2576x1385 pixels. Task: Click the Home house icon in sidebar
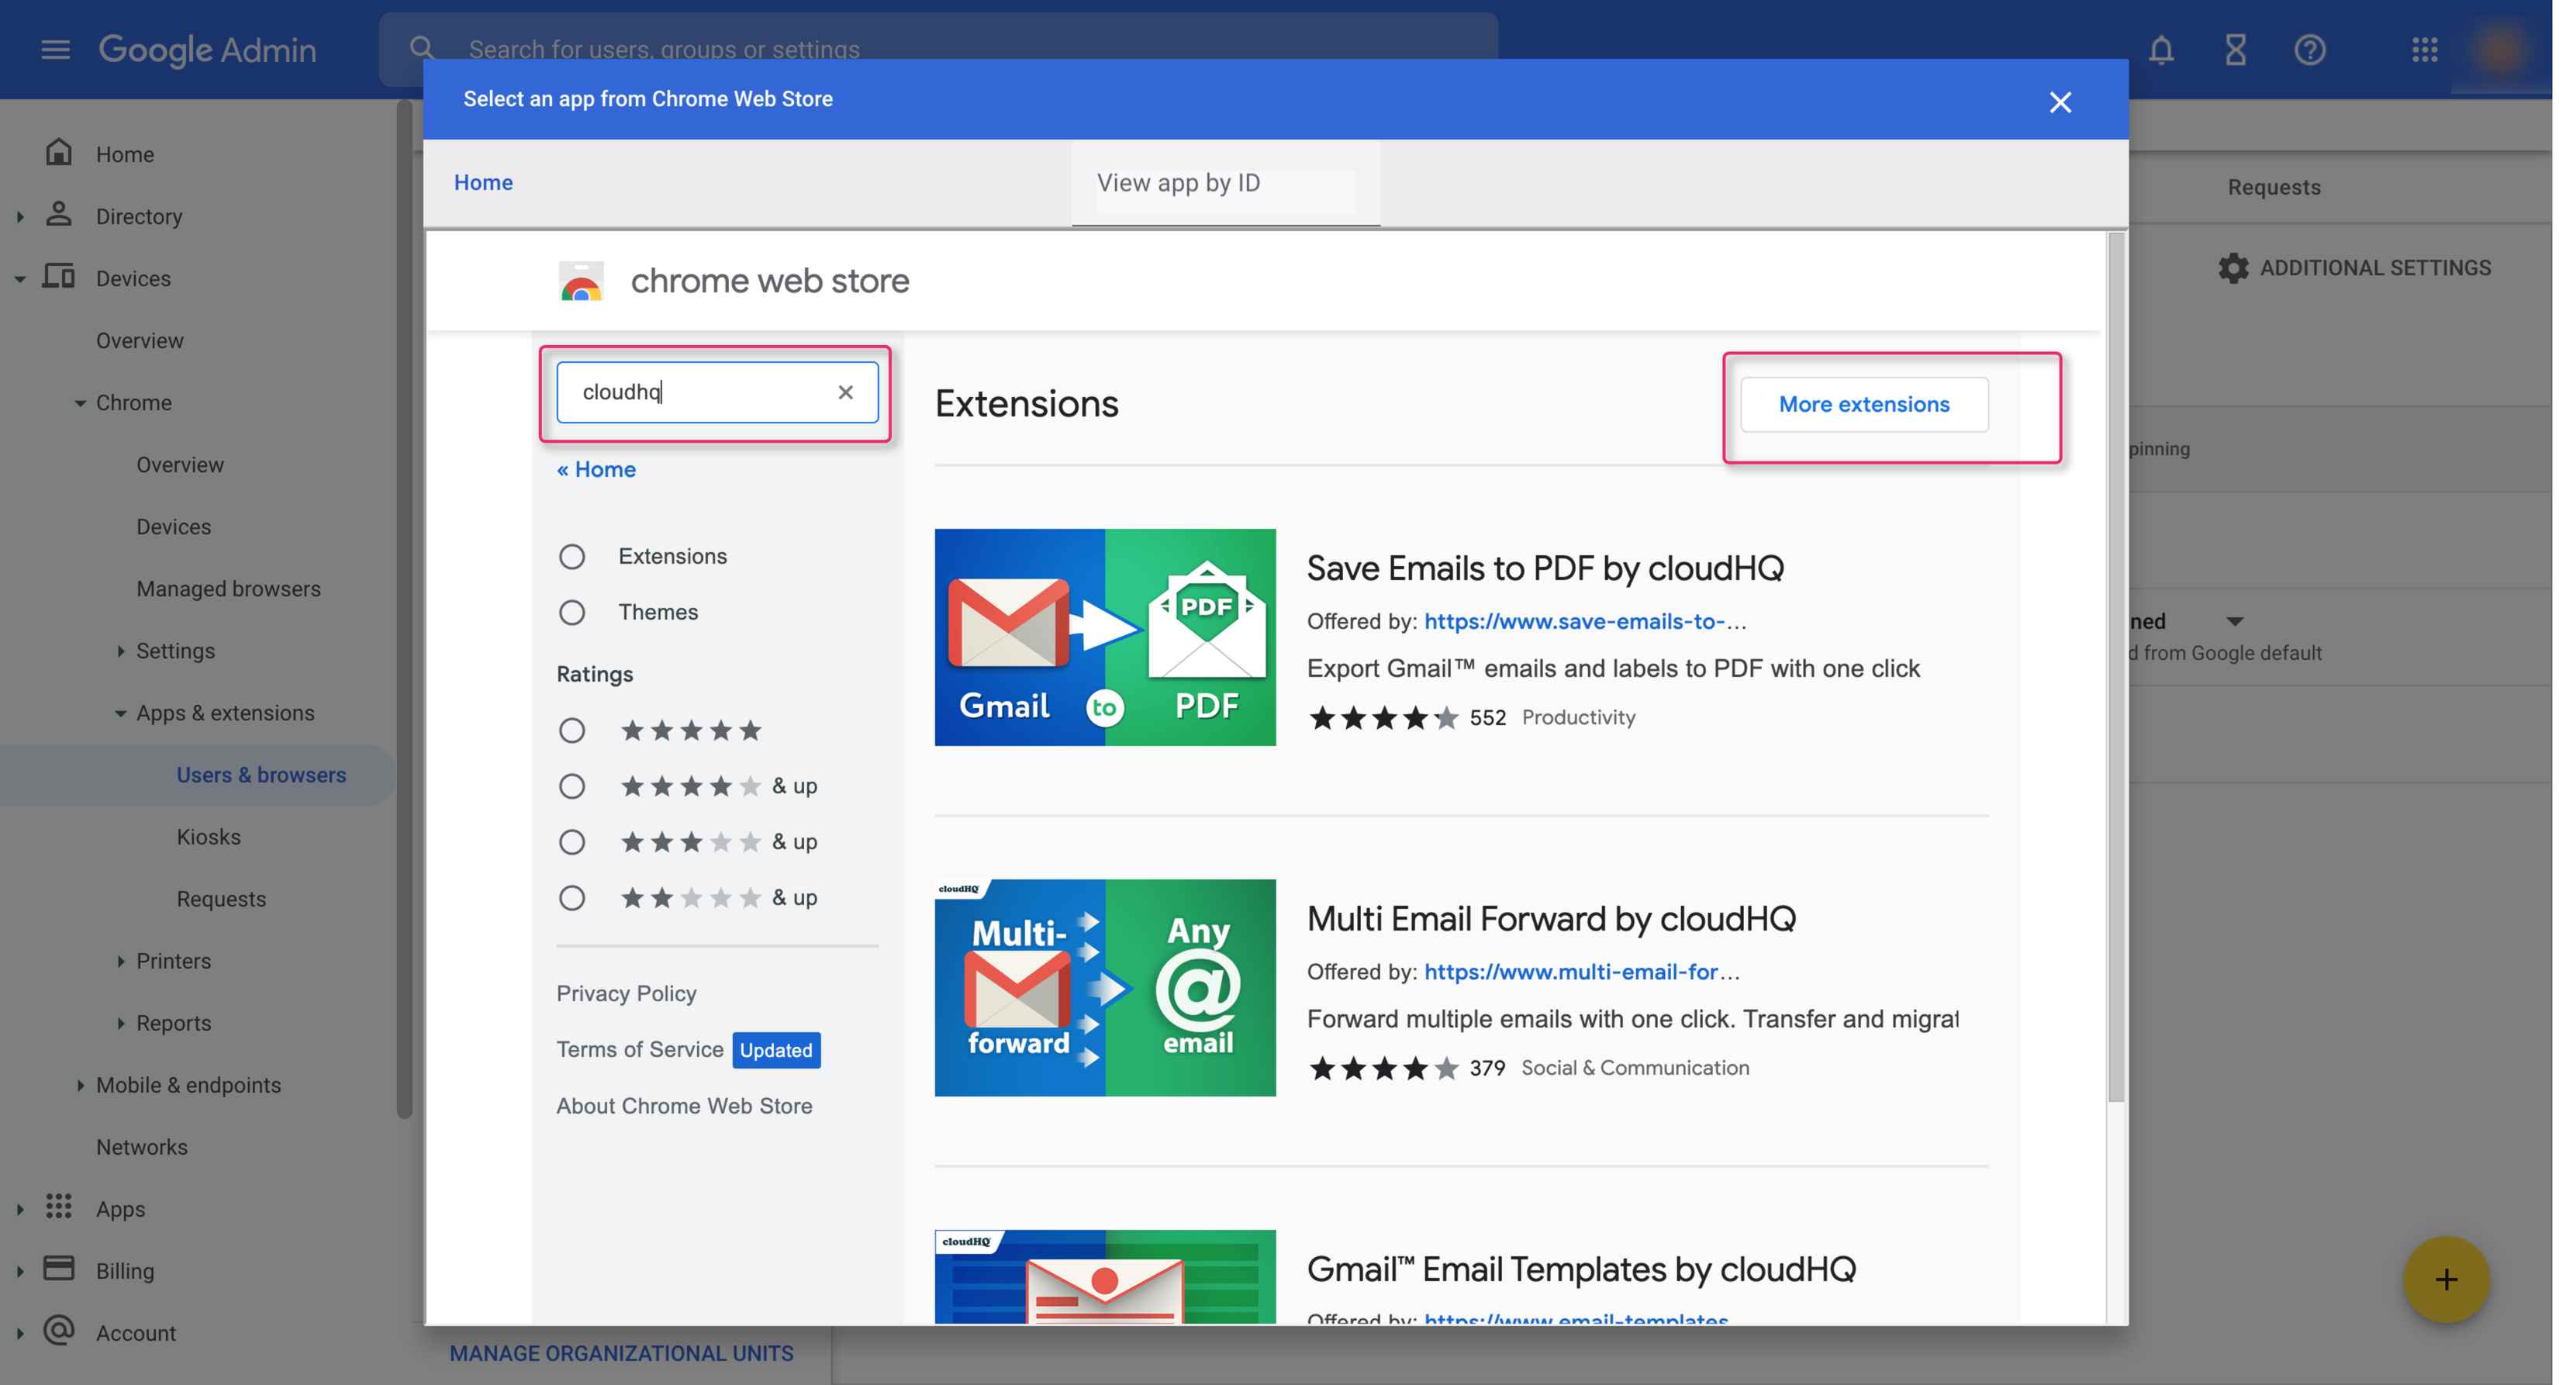click(59, 152)
